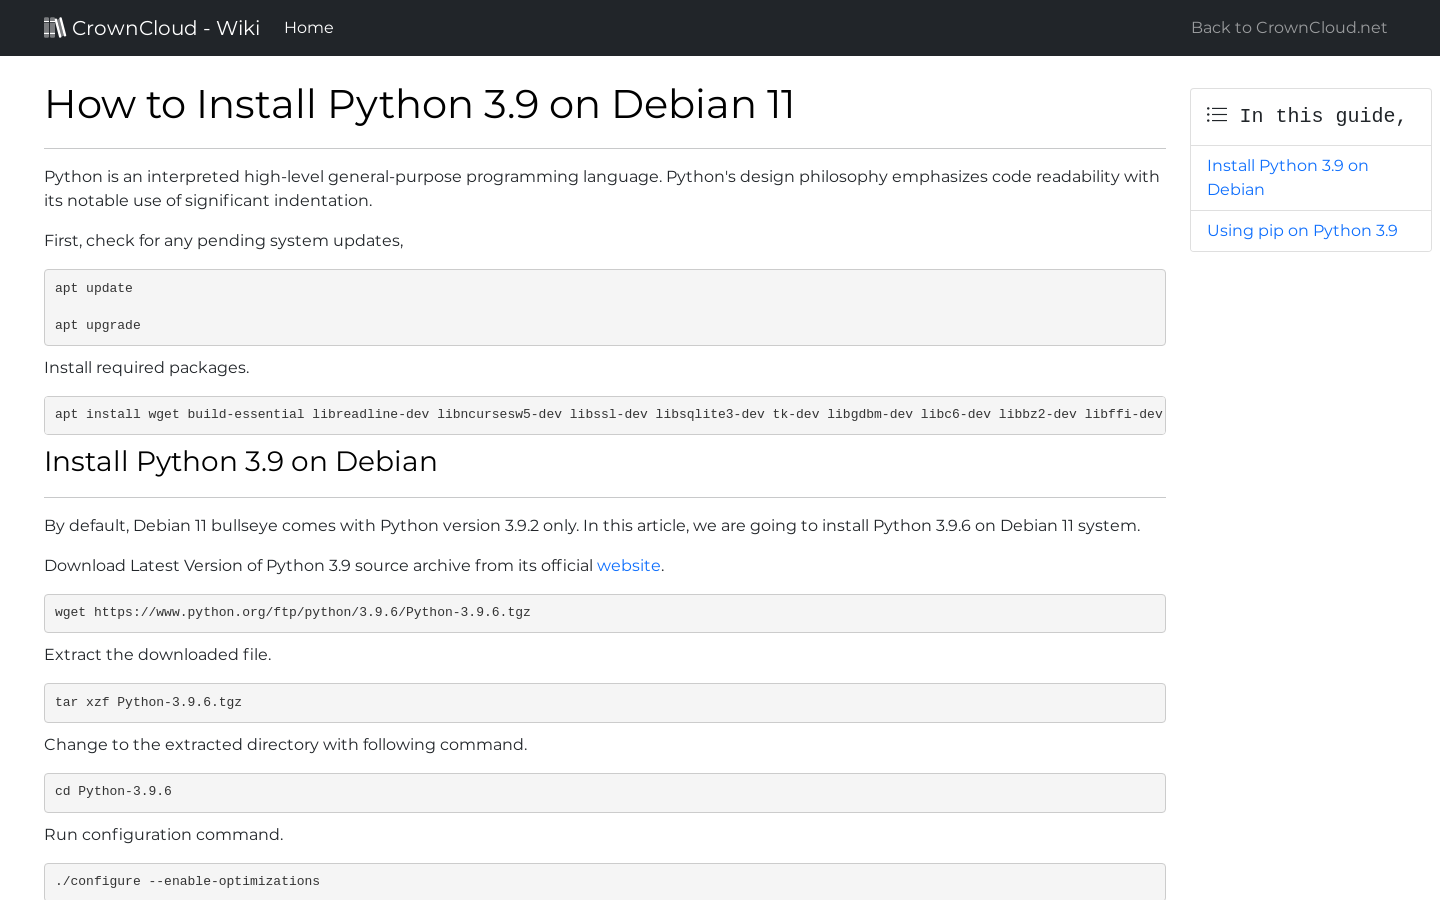Click the apt upgrade command line

pyautogui.click(x=98, y=325)
